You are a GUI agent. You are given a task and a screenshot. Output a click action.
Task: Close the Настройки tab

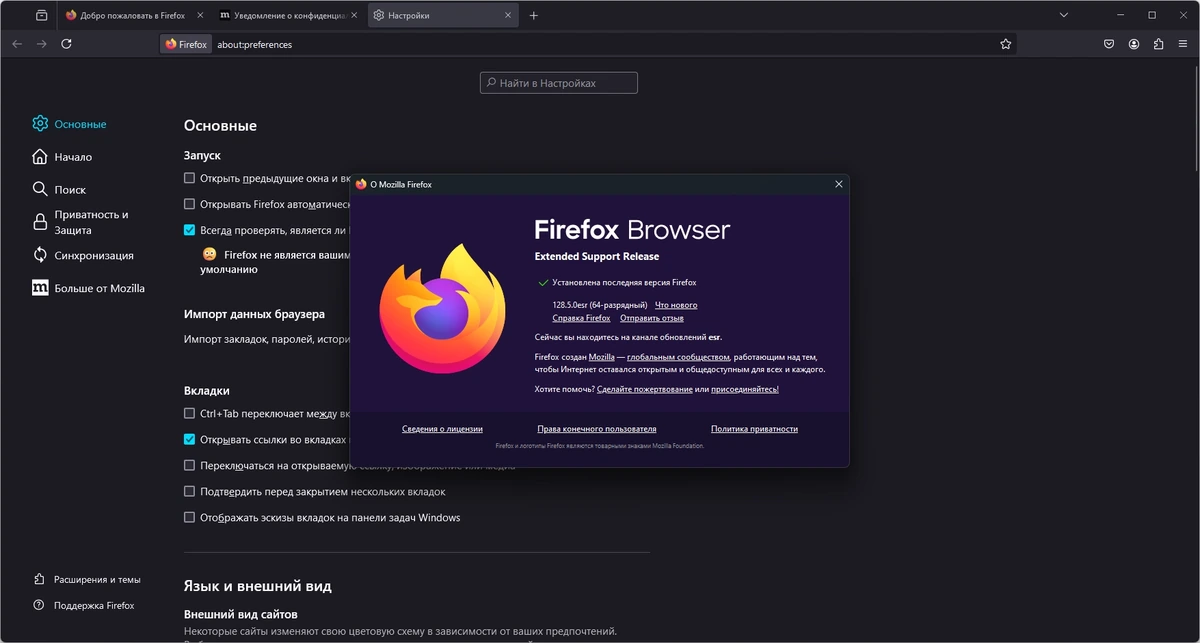508,16
